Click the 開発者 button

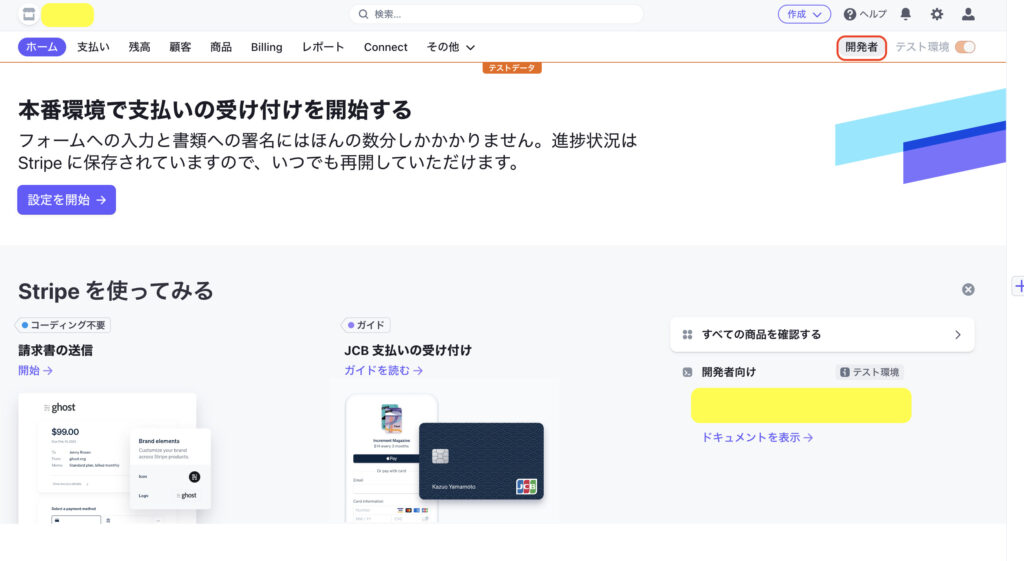[x=861, y=47]
